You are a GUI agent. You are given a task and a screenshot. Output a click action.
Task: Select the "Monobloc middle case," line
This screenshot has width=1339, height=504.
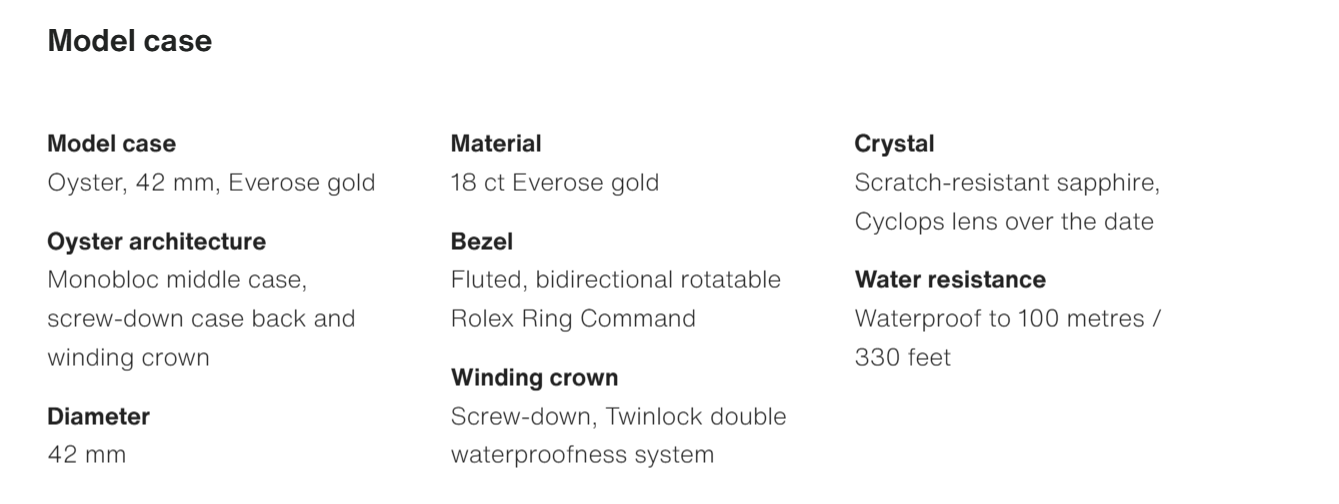pos(177,280)
